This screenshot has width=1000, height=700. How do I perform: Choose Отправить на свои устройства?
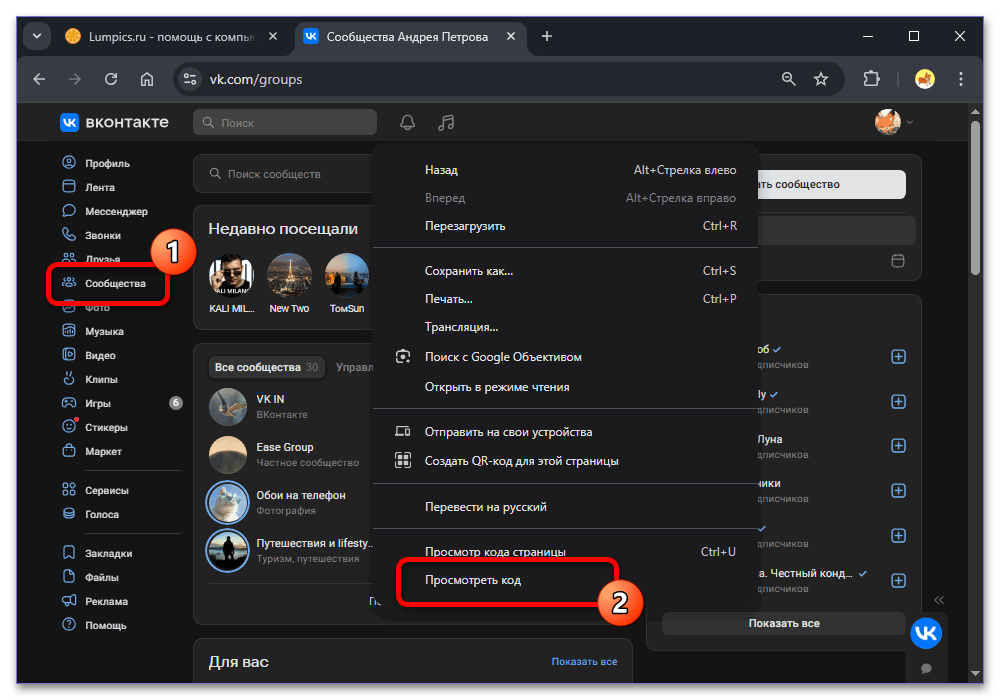565,432
